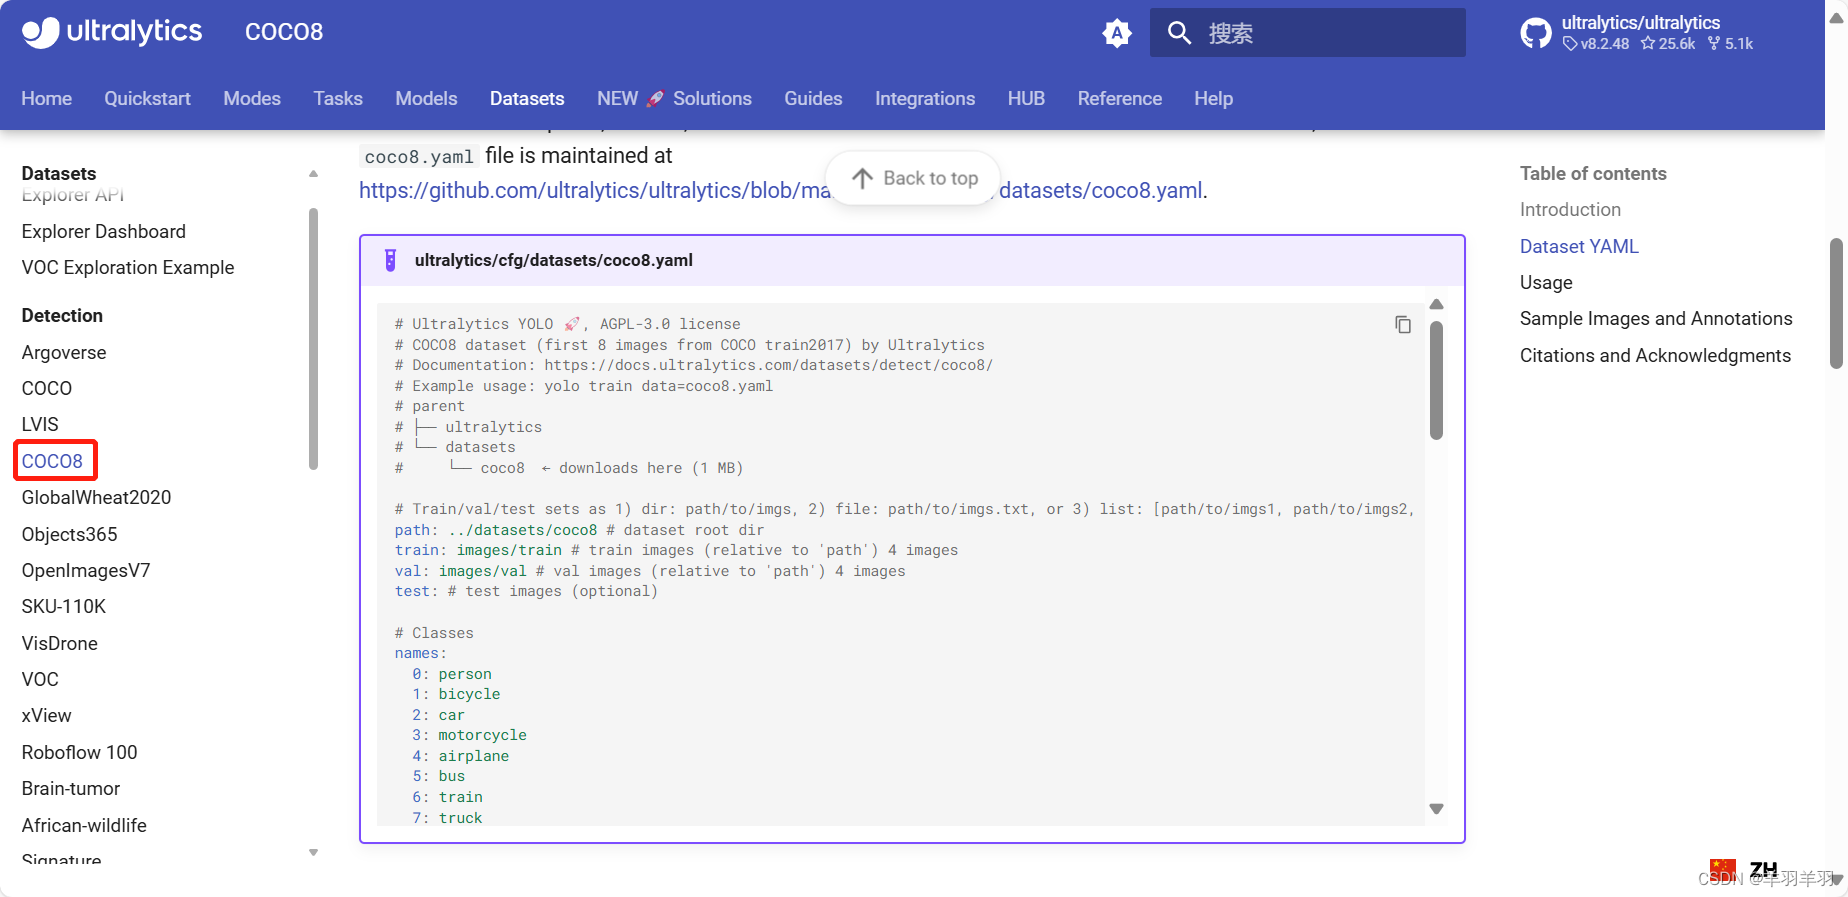Click the sidebar scroll up arrow

pos(313,174)
